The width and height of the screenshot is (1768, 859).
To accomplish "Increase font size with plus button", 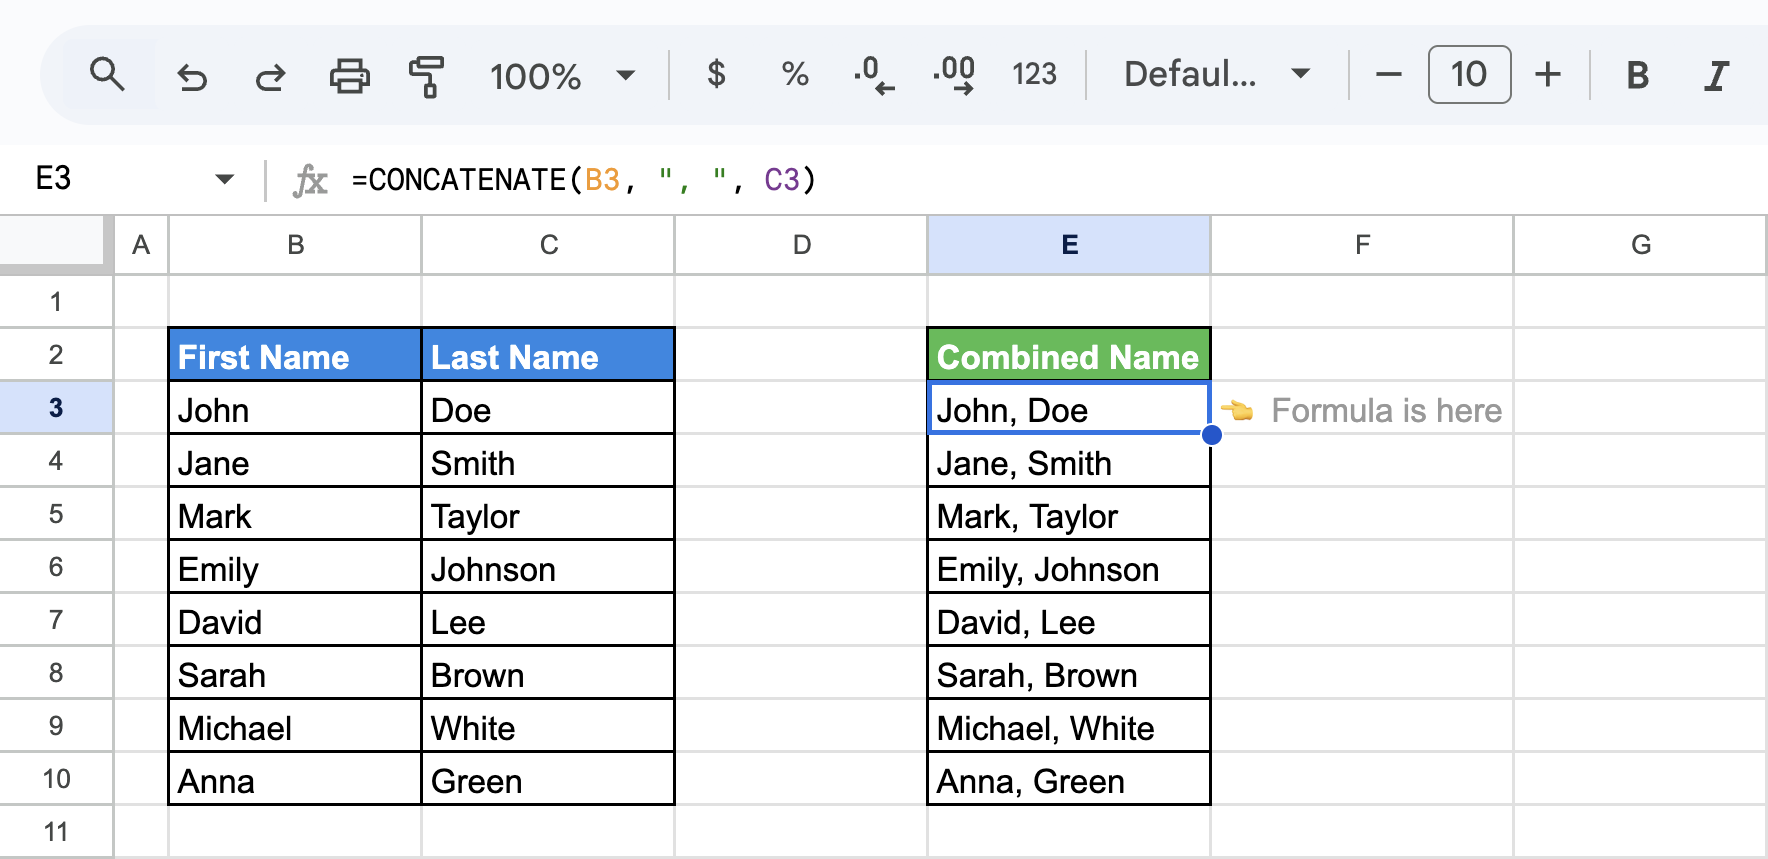I will (1548, 75).
